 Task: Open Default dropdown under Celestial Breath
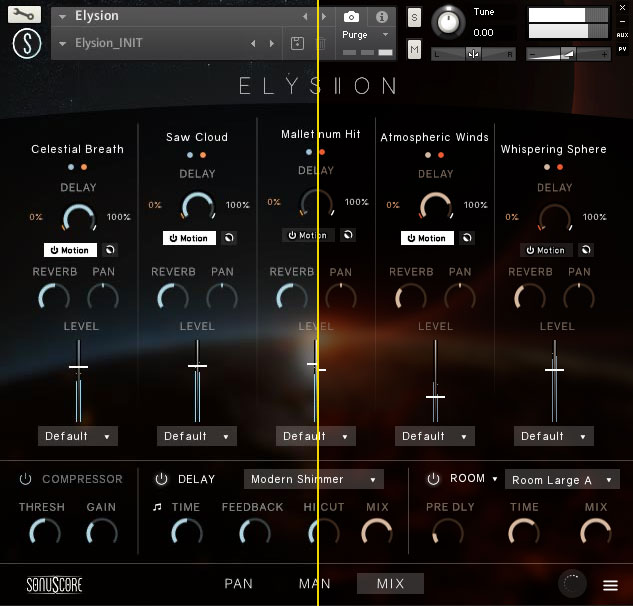pyautogui.click(x=78, y=436)
